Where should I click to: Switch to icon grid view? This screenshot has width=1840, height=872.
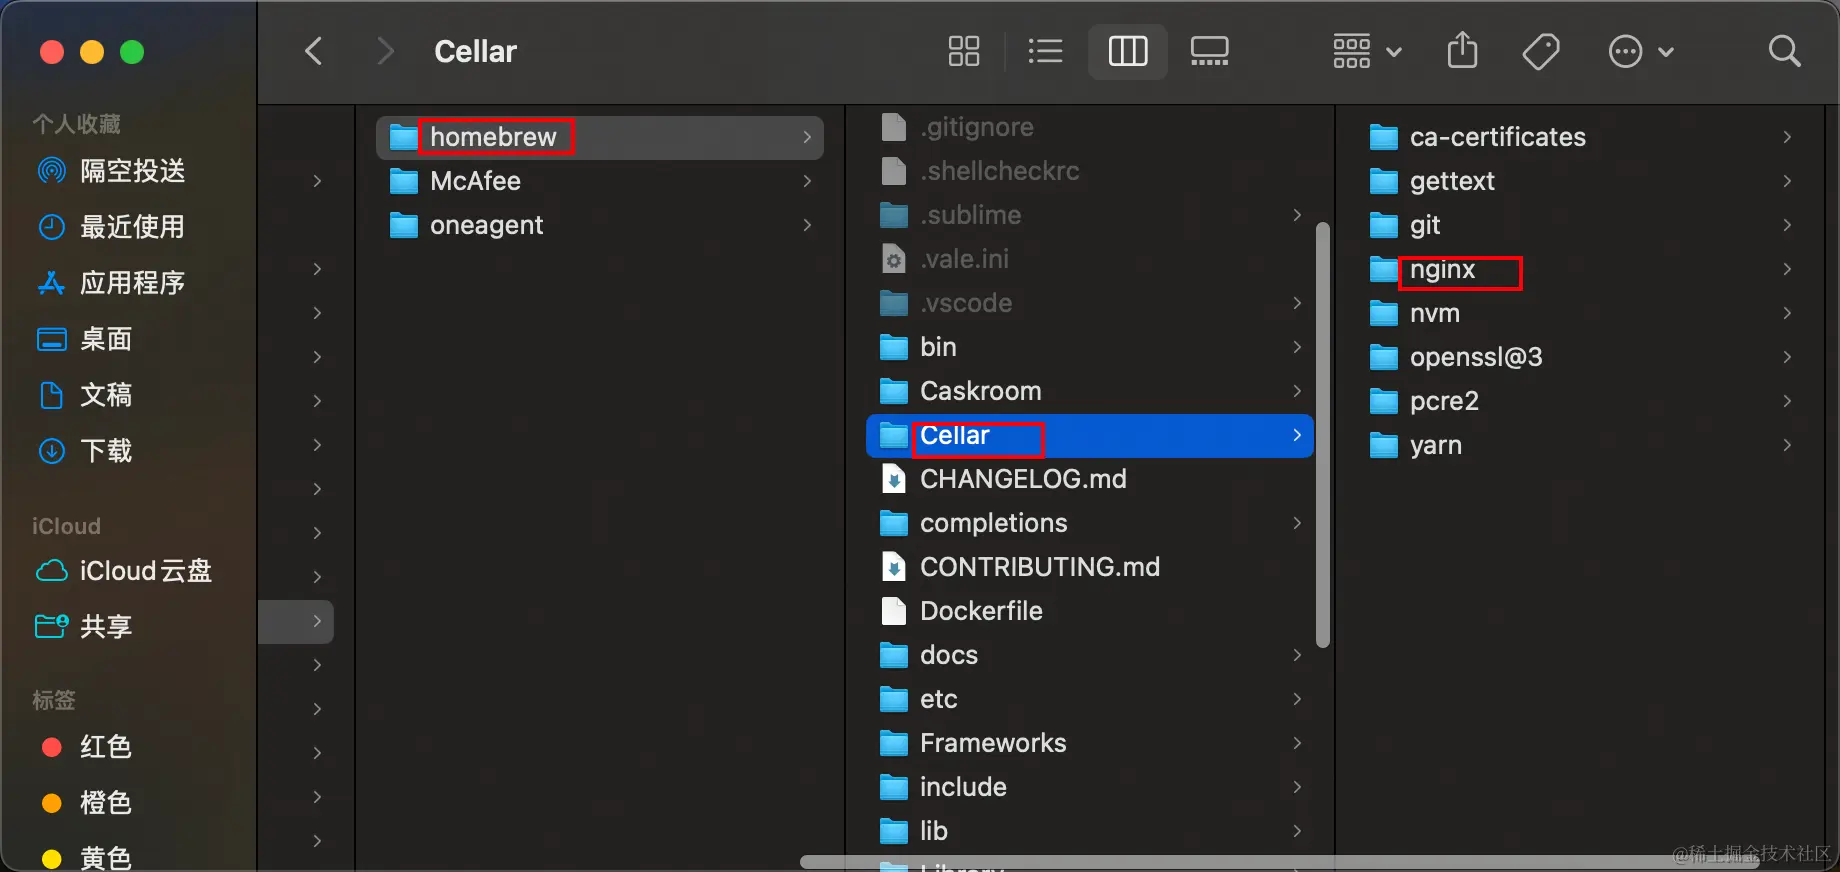(963, 51)
